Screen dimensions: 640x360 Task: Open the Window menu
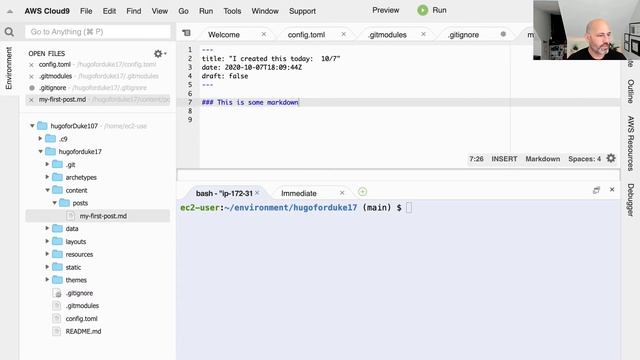click(x=265, y=11)
